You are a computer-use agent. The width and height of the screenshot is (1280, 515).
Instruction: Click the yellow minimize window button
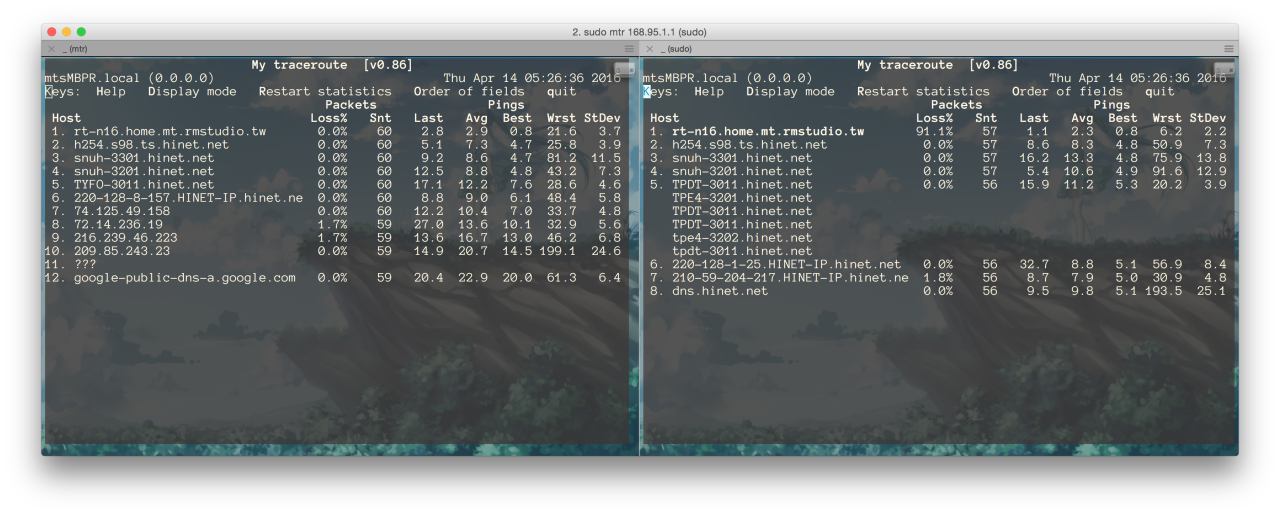coord(67,32)
